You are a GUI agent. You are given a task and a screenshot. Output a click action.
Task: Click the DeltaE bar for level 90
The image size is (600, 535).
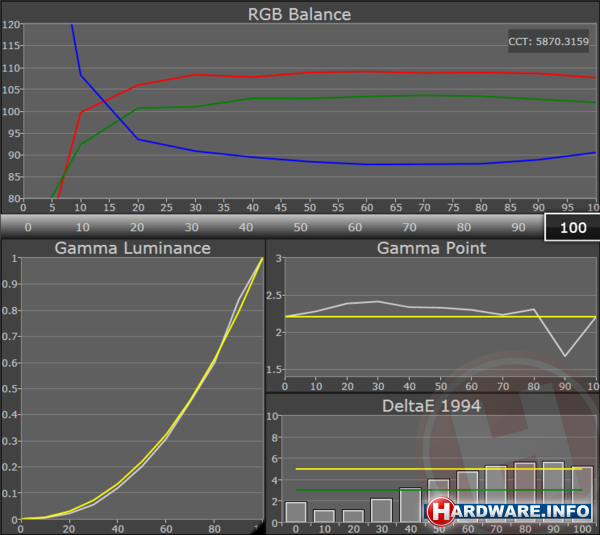pos(553,492)
